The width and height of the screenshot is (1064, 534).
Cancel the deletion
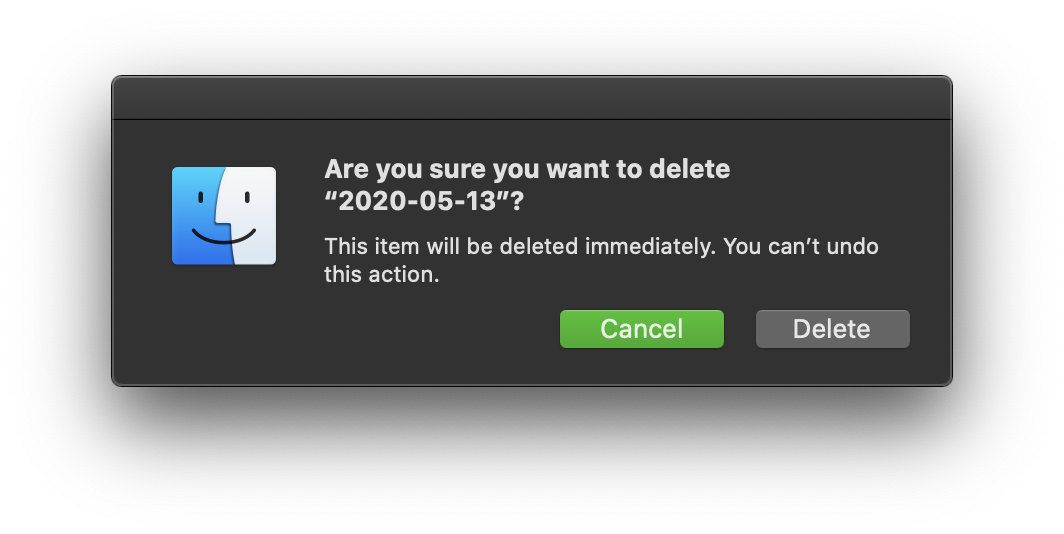pyautogui.click(x=641, y=329)
